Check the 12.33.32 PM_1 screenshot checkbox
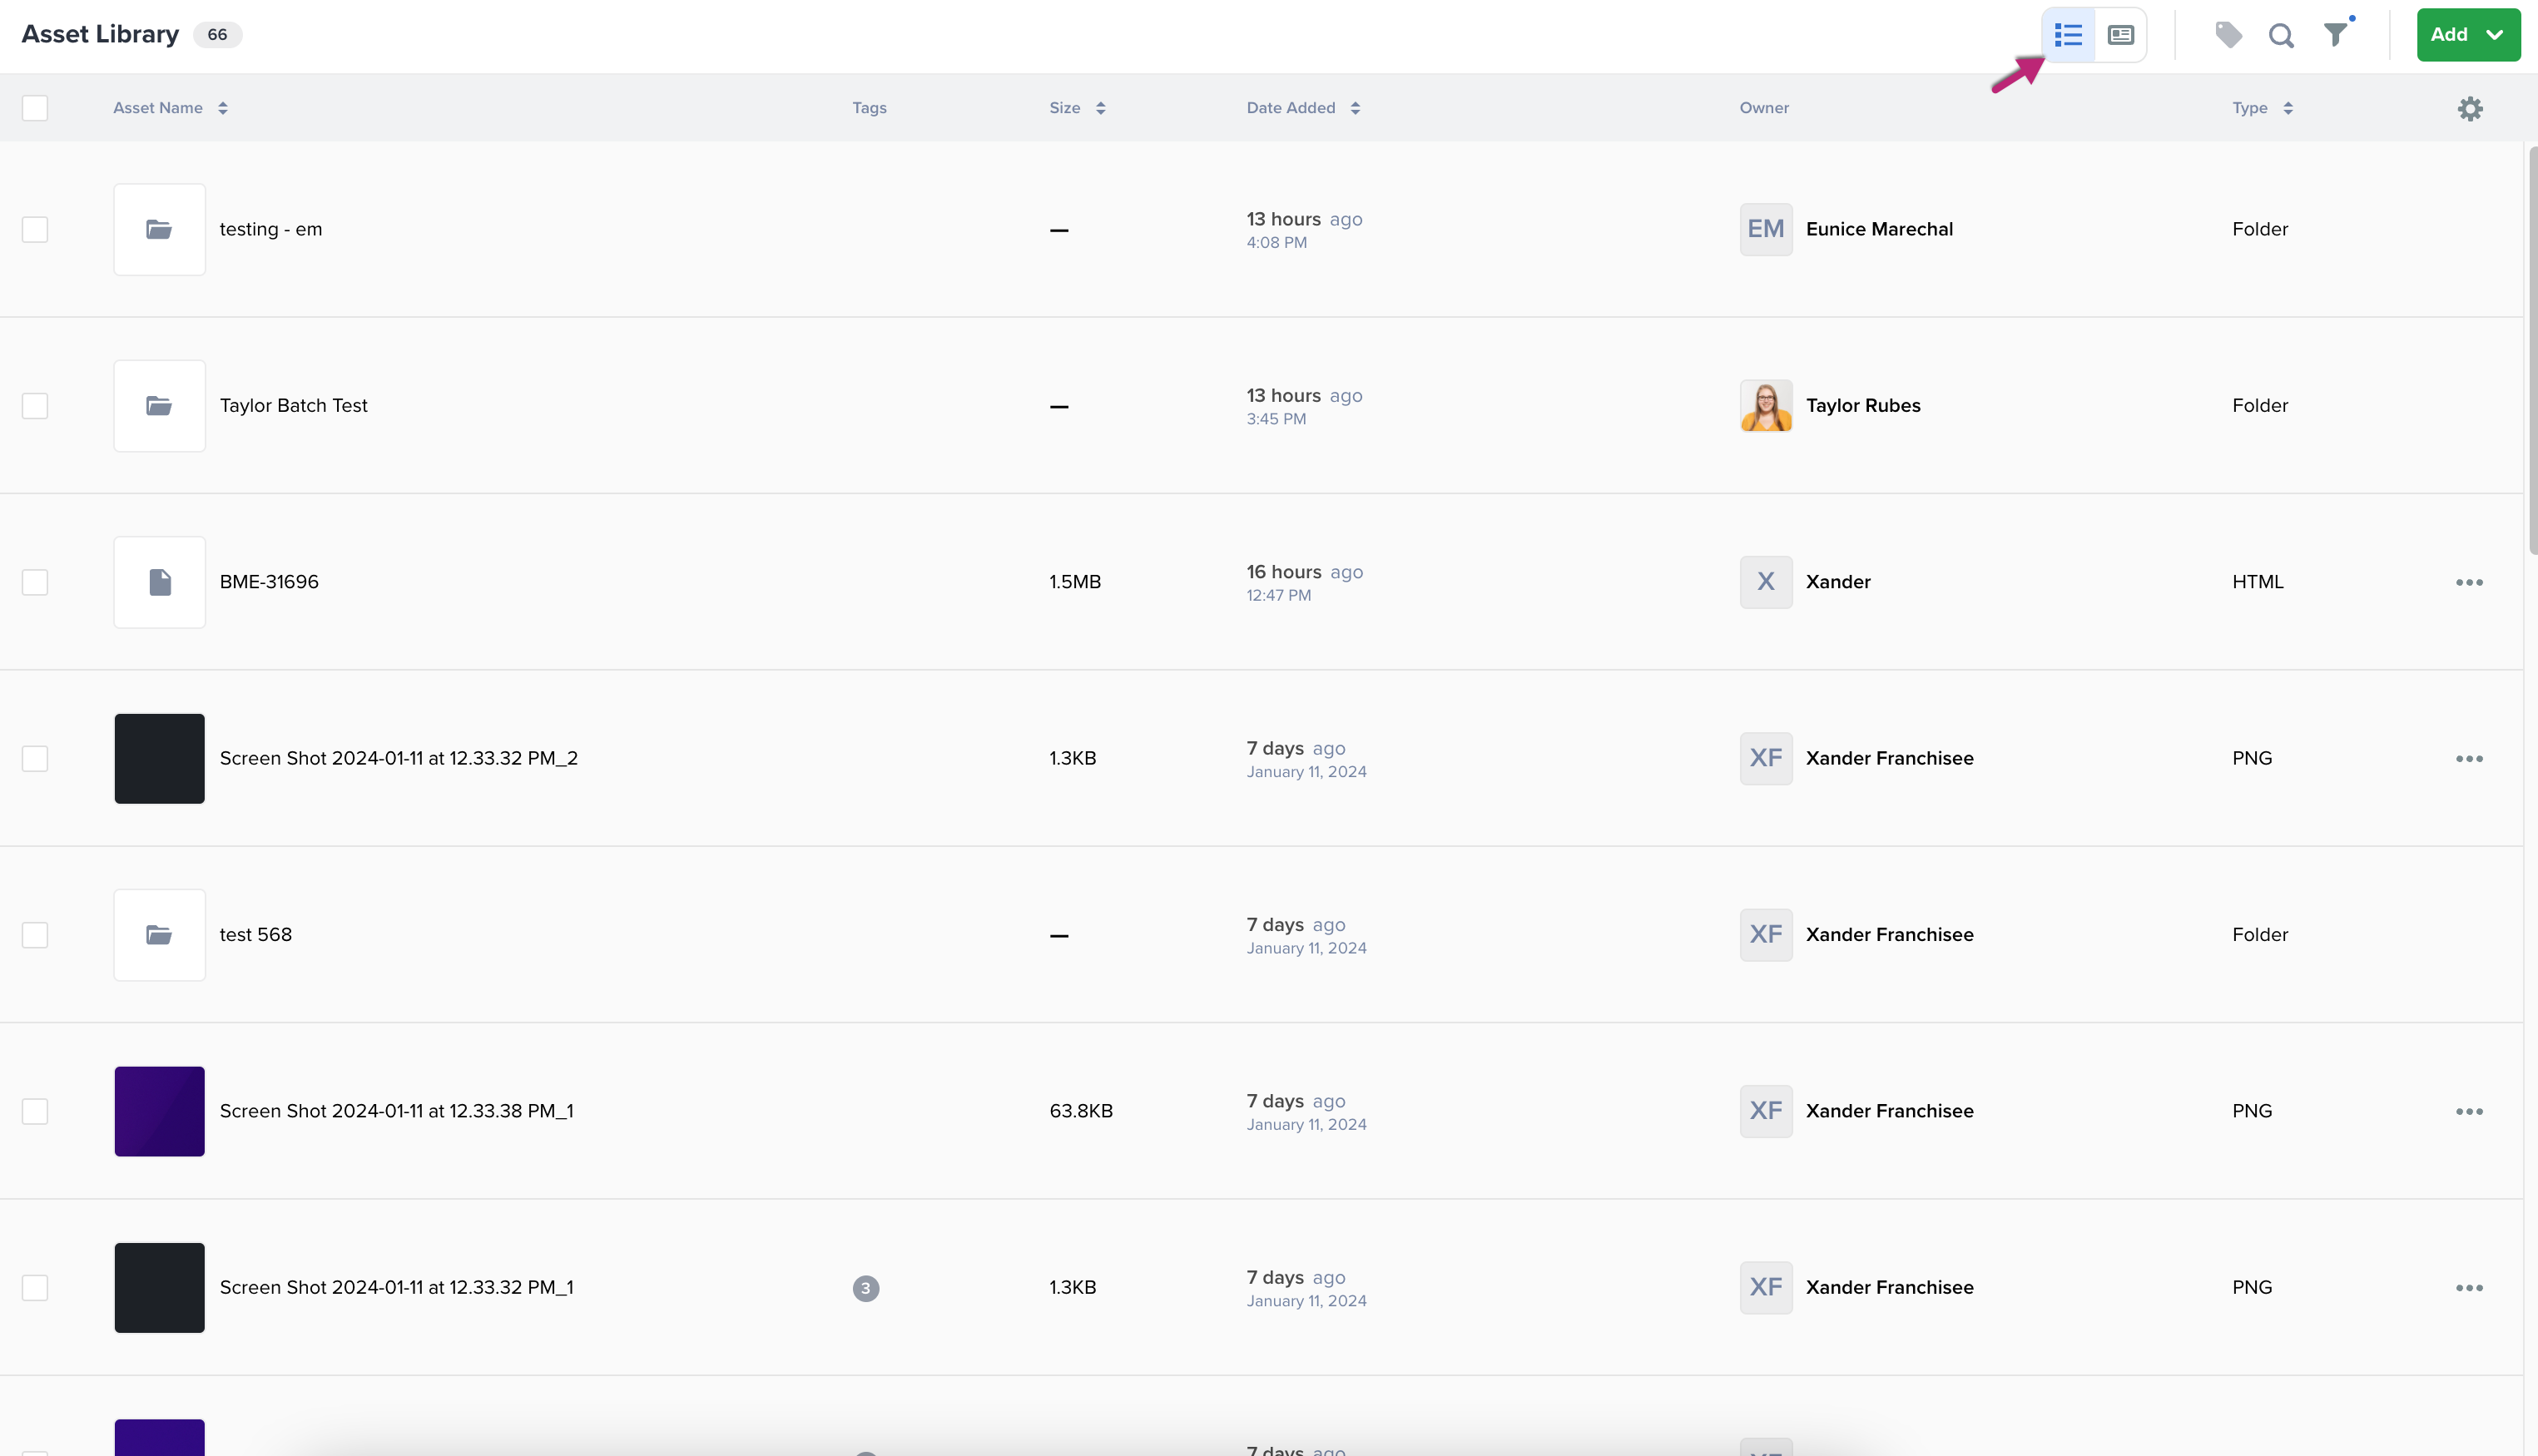The height and width of the screenshot is (1456, 2538). click(x=35, y=1288)
